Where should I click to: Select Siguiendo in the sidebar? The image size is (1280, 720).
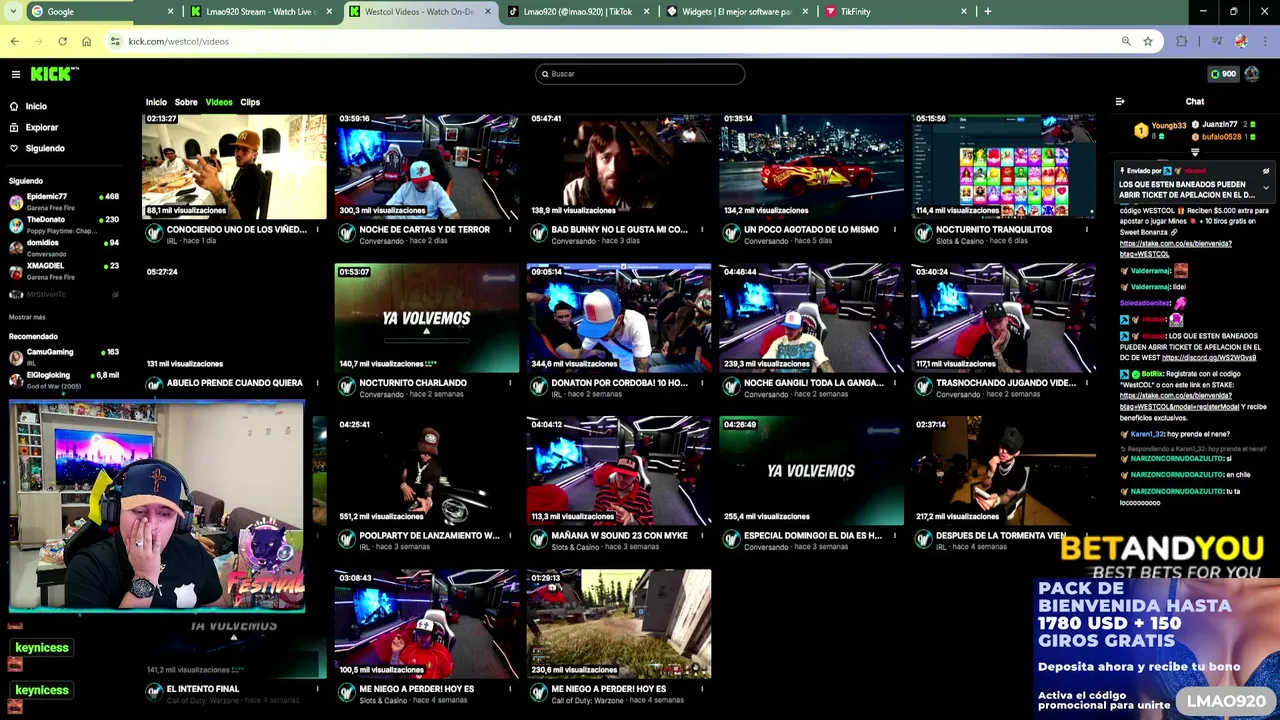point(37,148)
